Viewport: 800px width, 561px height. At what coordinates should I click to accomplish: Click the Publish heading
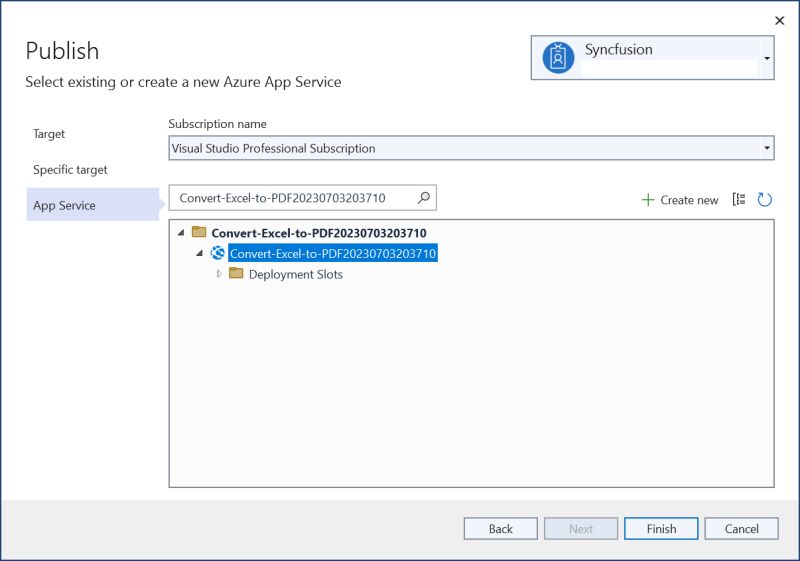(x=62, y=50)
